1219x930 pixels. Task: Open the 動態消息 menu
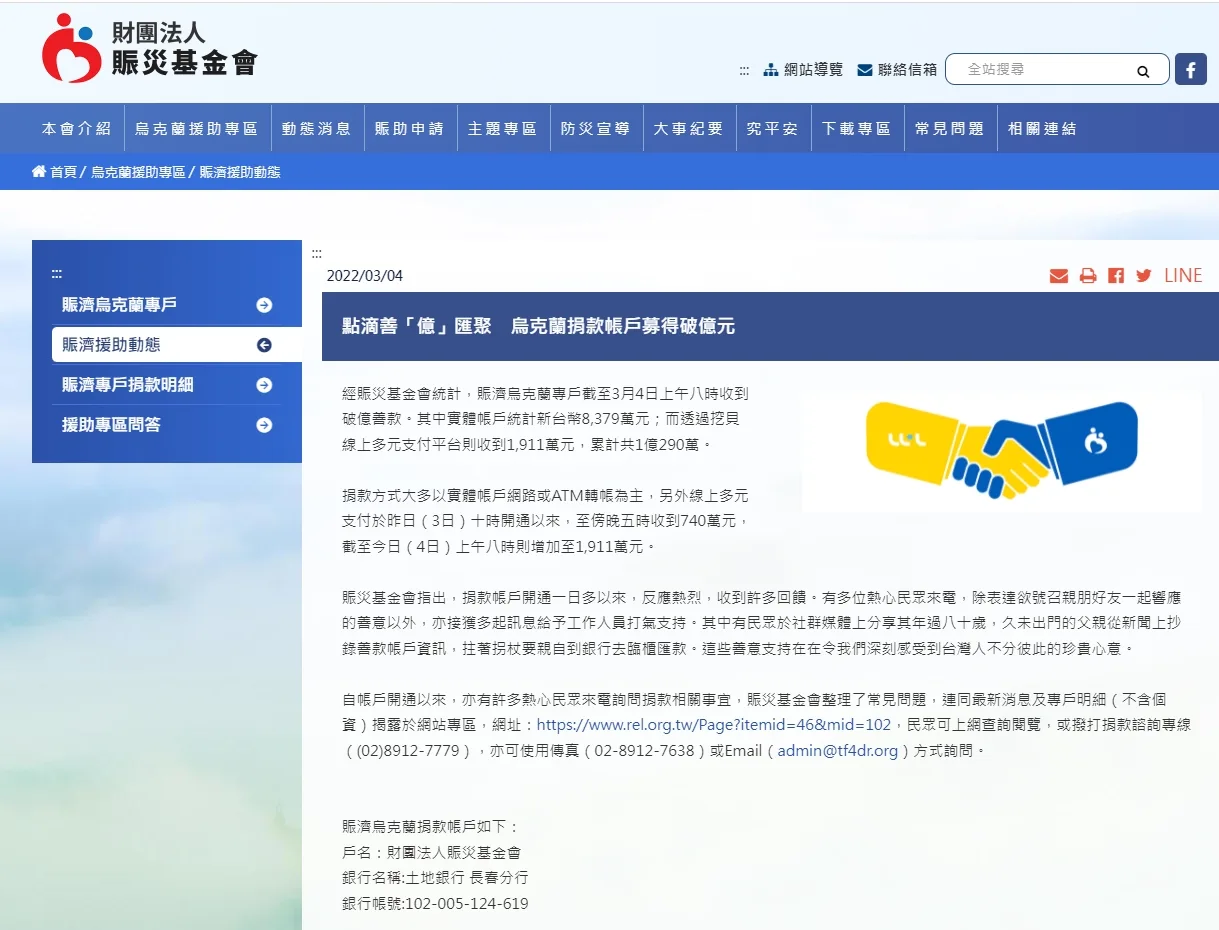(316, 128)
